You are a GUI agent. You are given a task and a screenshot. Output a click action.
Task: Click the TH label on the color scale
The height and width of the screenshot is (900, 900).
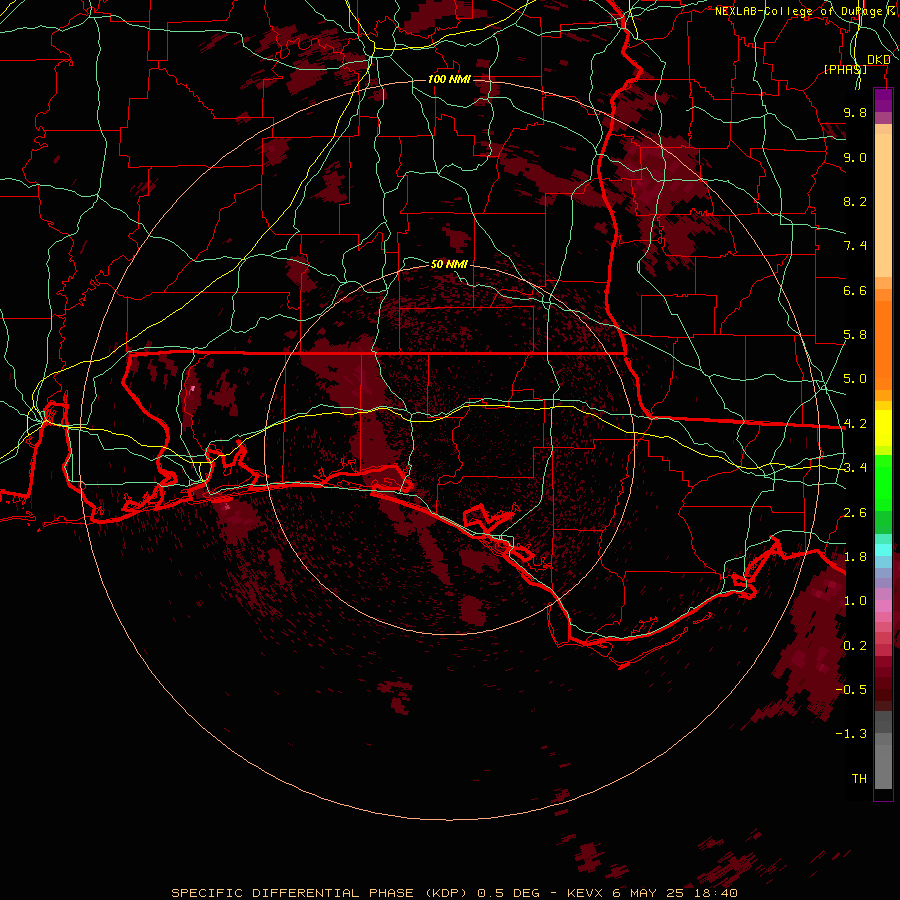pos(859,778)
